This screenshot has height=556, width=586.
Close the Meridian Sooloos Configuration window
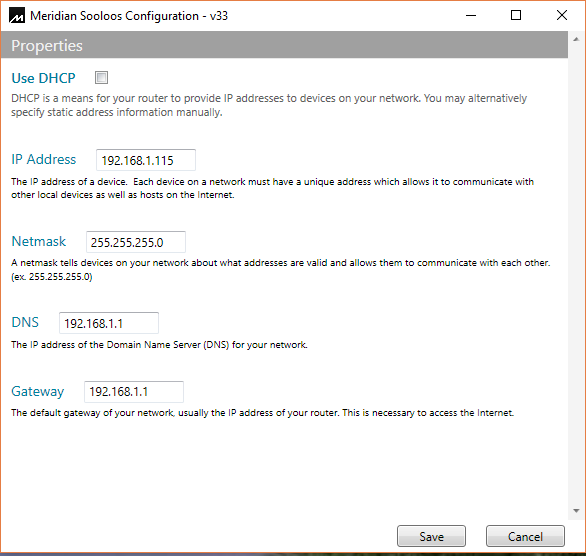[562, 15]
